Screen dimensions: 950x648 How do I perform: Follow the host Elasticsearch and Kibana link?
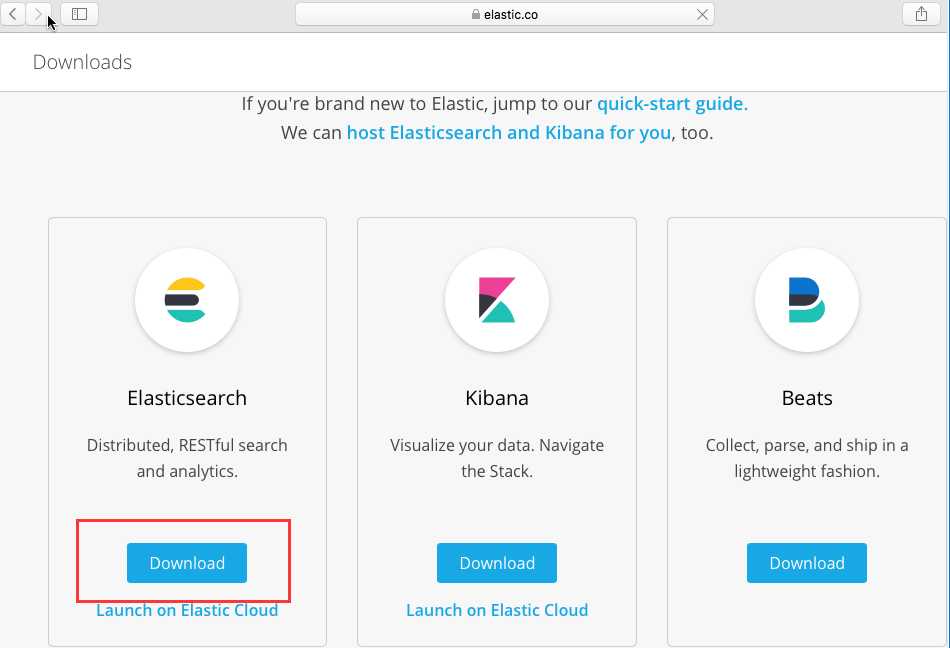[x=508, y=132]
